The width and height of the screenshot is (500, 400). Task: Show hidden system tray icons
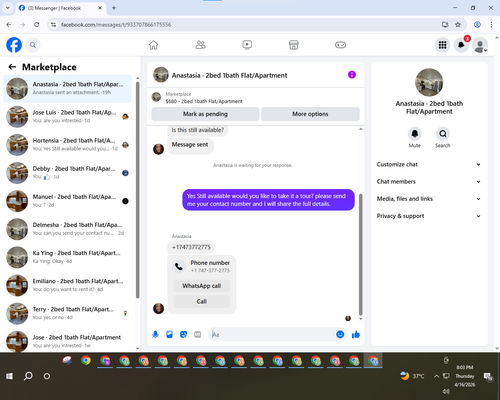coord(436,376)
